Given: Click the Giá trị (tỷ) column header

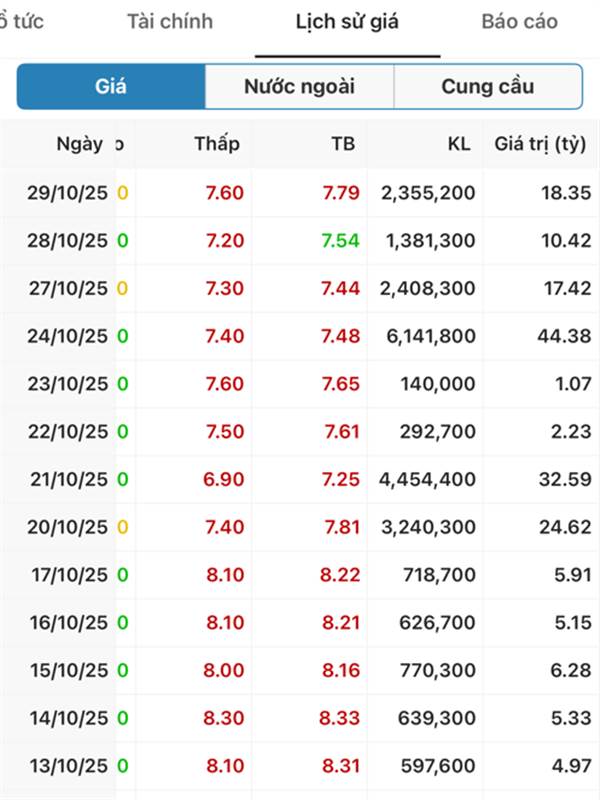Looking at the screenshot, I should pos(541,144).
